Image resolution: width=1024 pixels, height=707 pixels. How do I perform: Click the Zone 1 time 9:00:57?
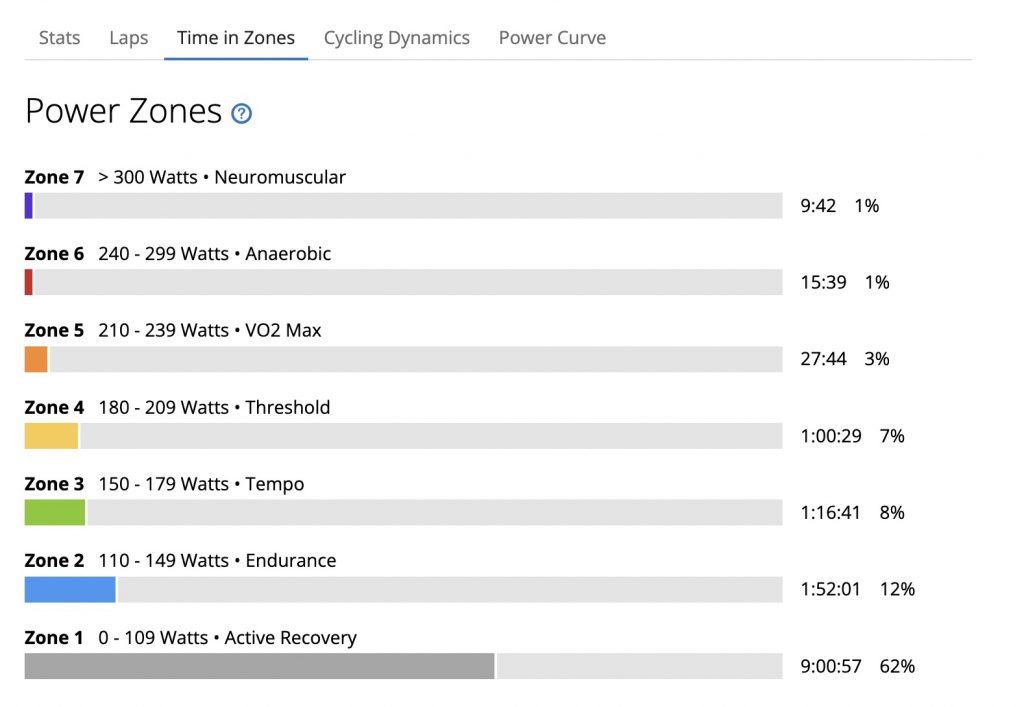(831, 666)
